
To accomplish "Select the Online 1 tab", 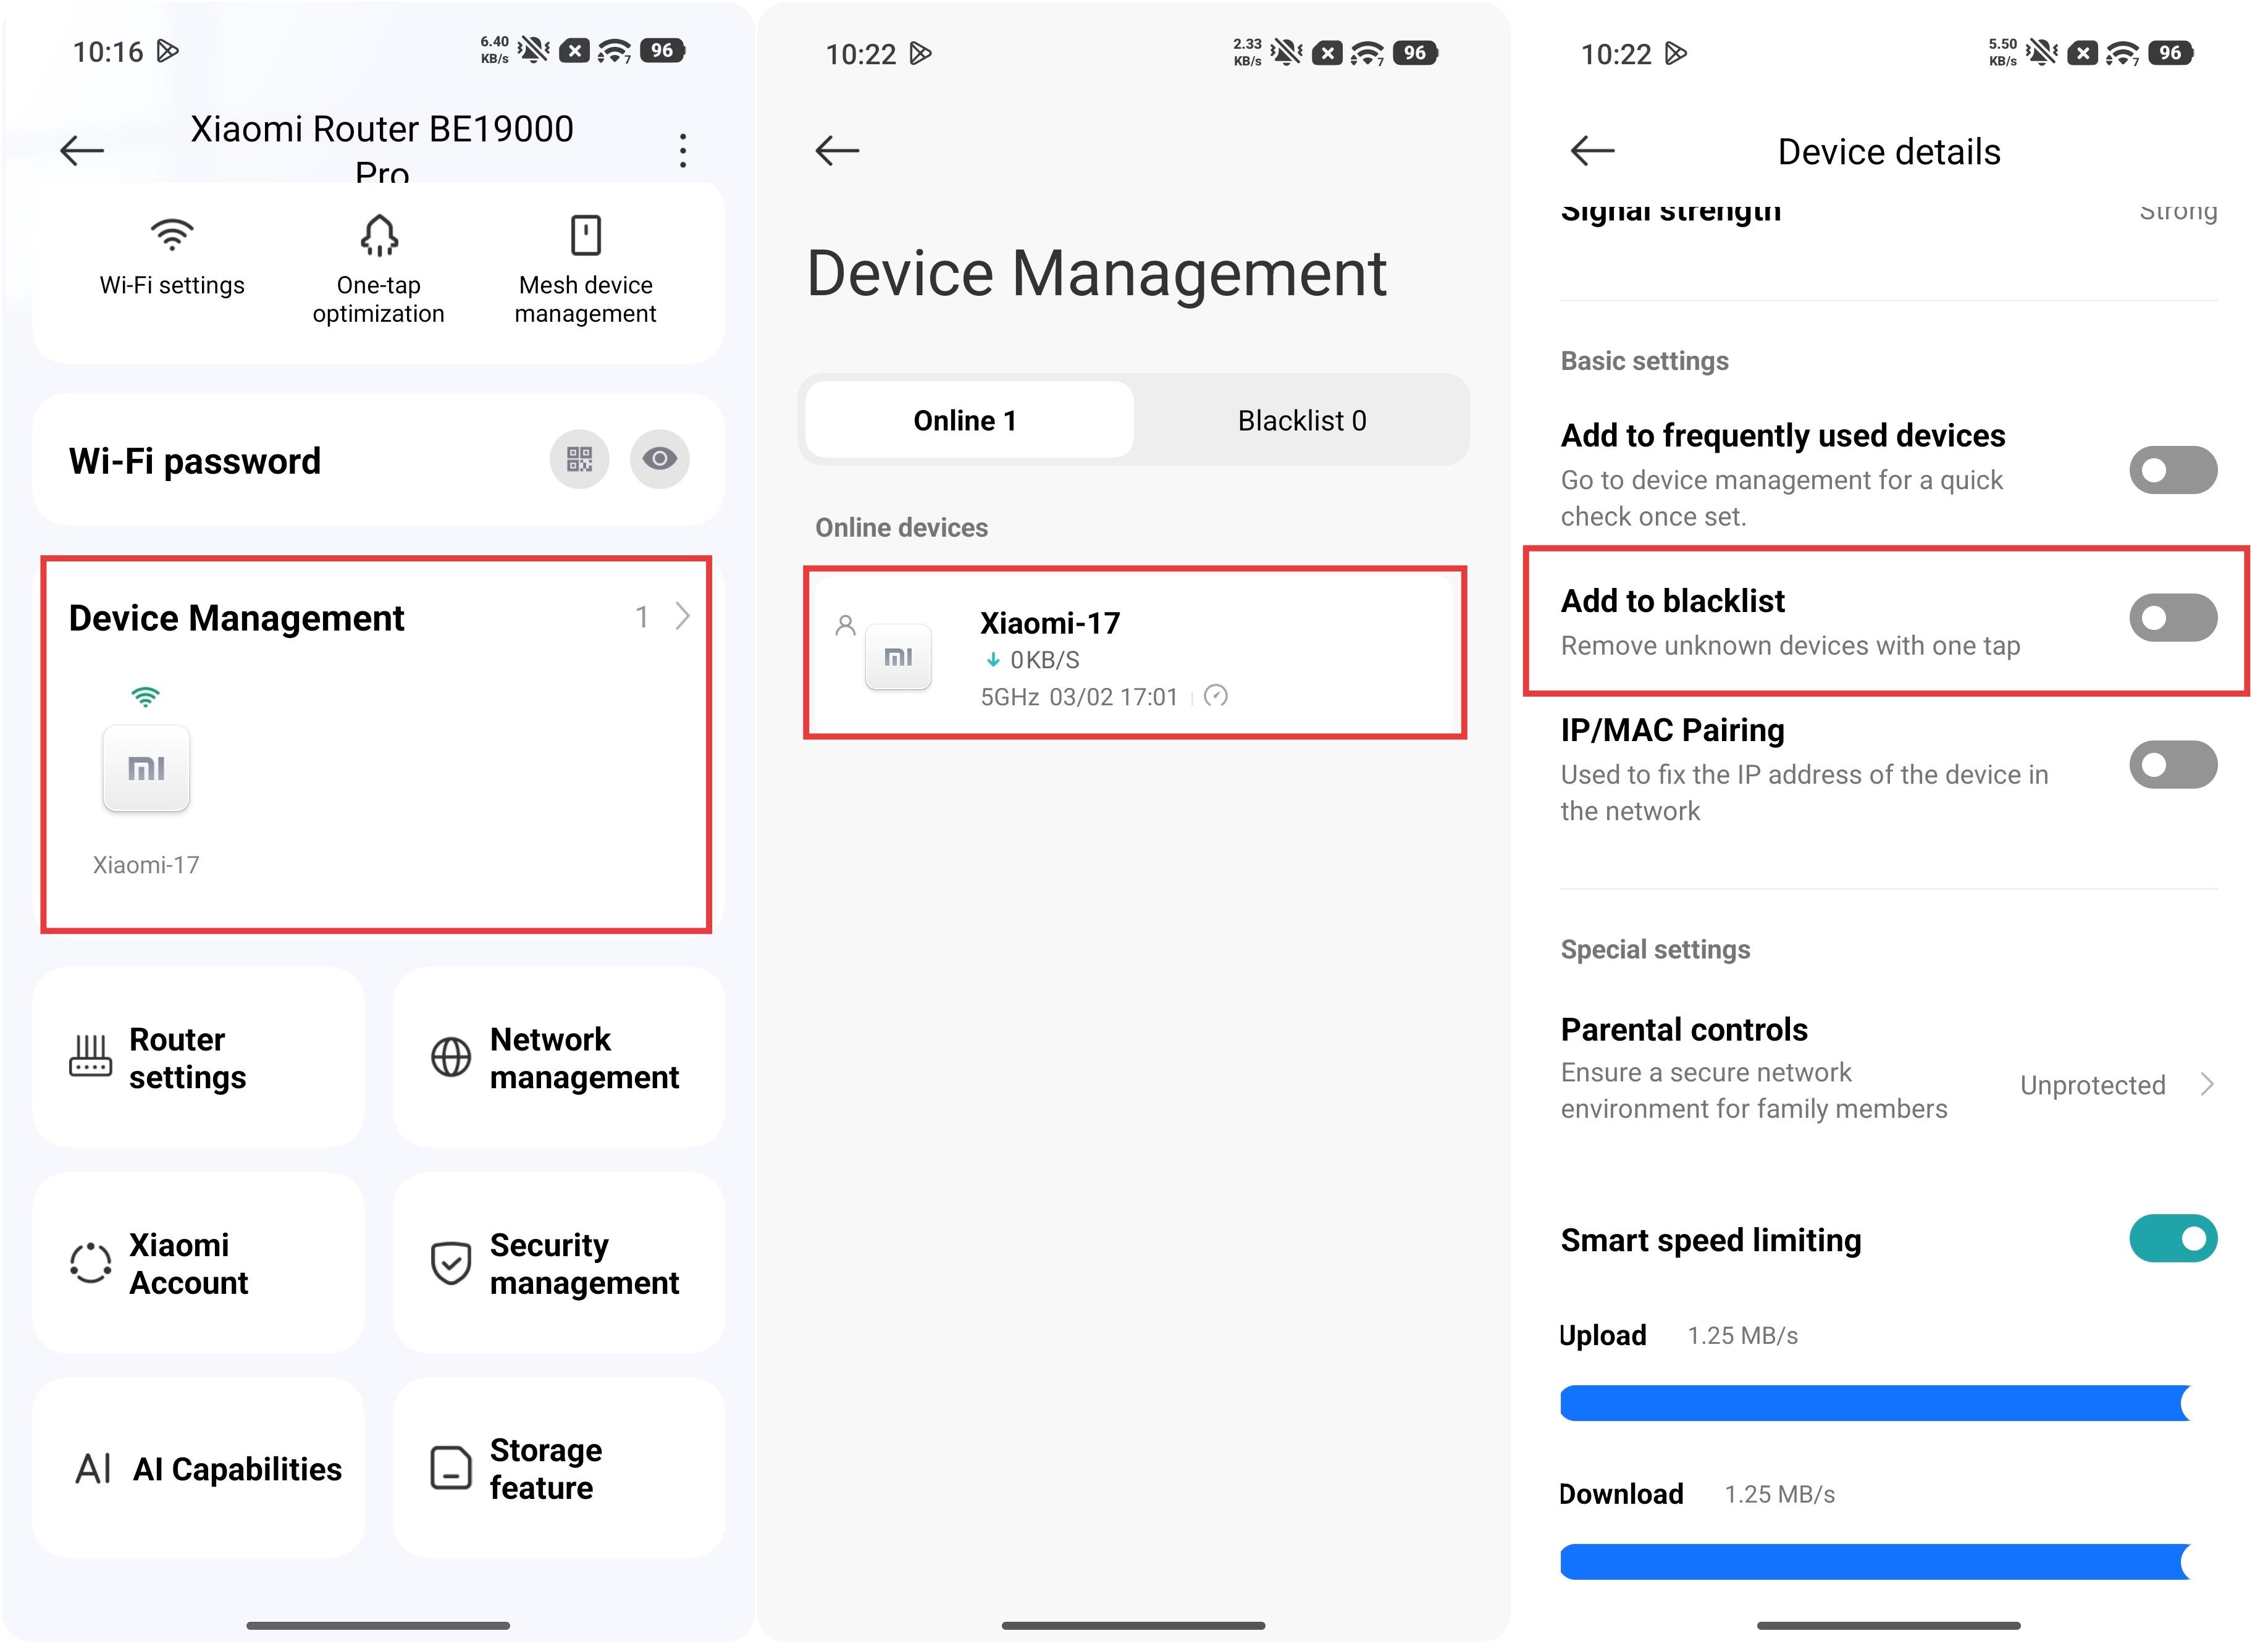I will tap(966, 421).
